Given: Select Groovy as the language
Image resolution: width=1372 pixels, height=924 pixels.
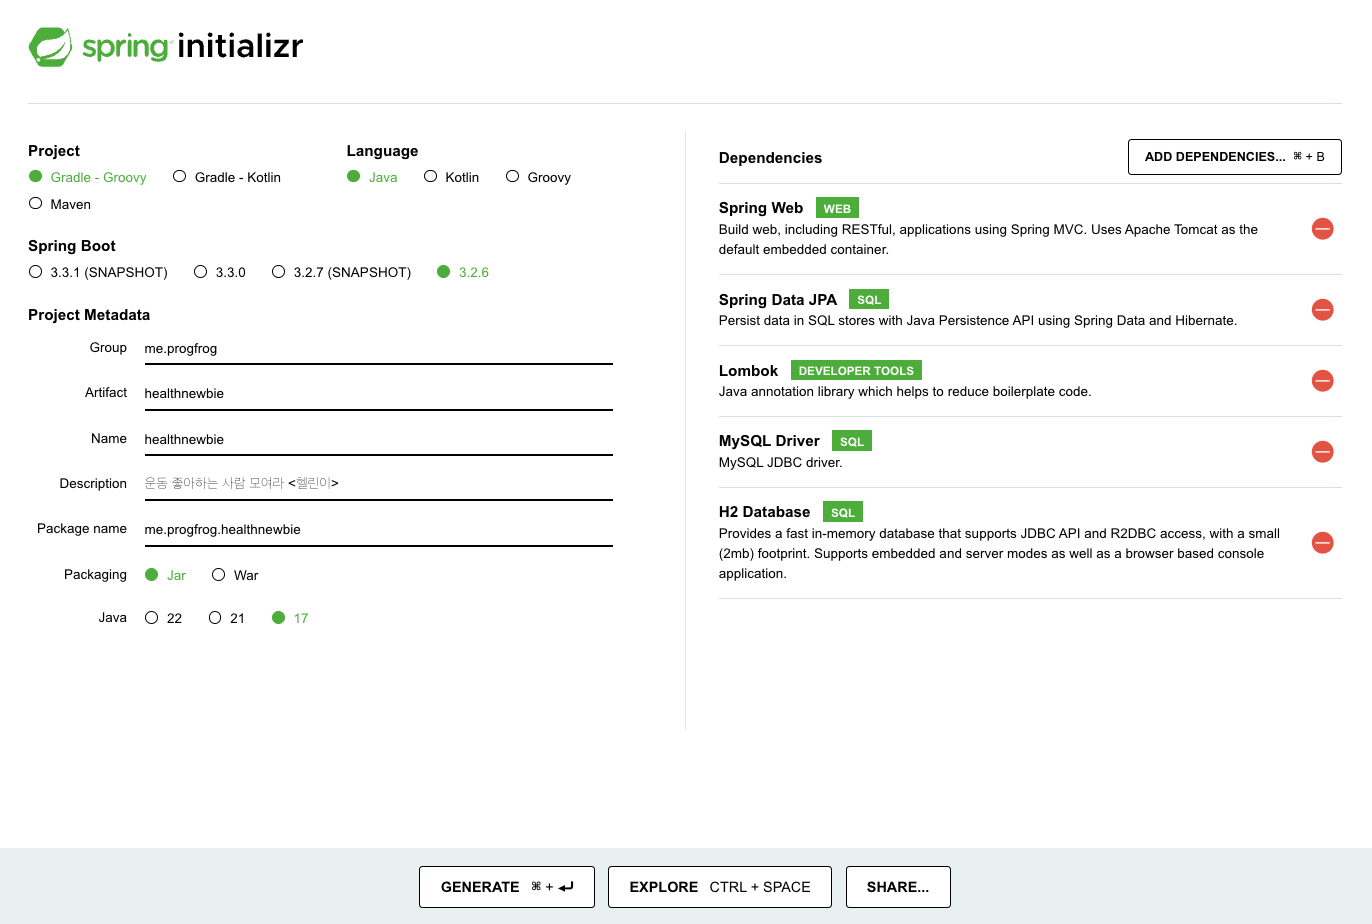Looking at the screenshot, I should [539, 177].
